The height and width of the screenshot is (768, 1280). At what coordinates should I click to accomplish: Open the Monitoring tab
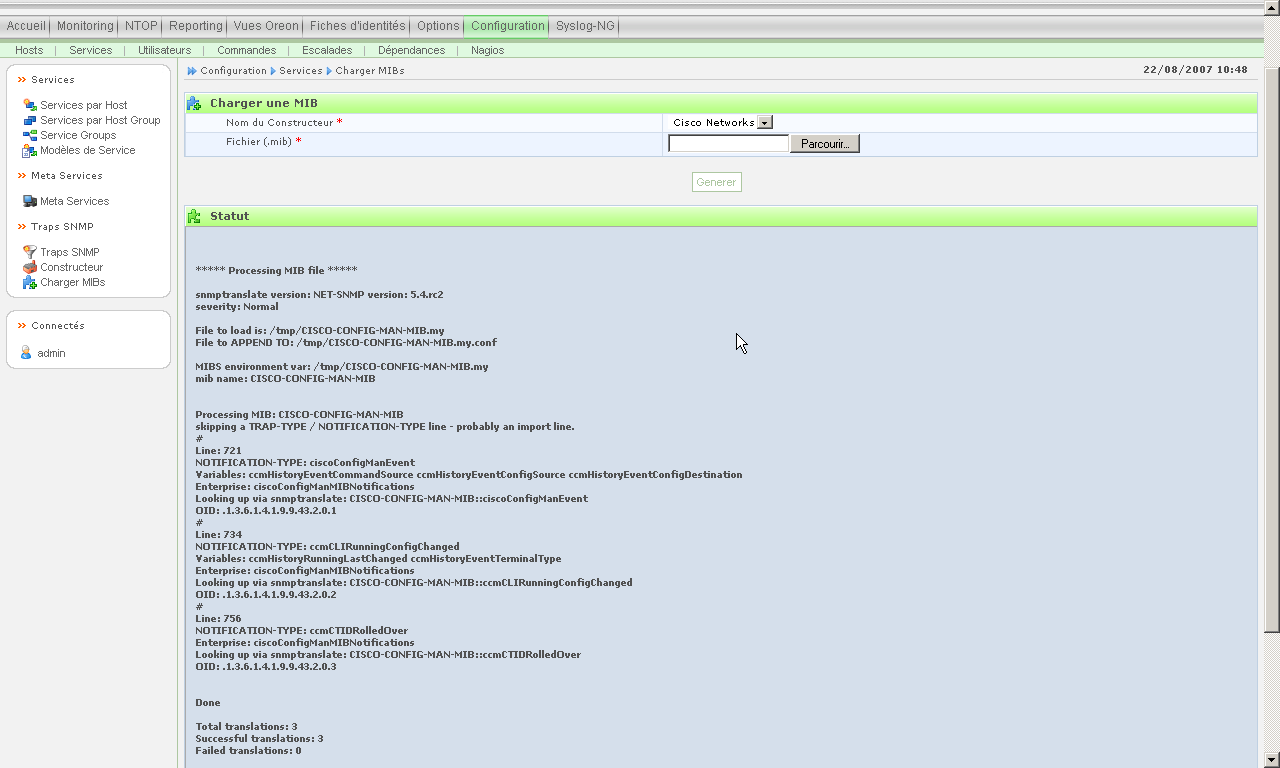(85, 26)
